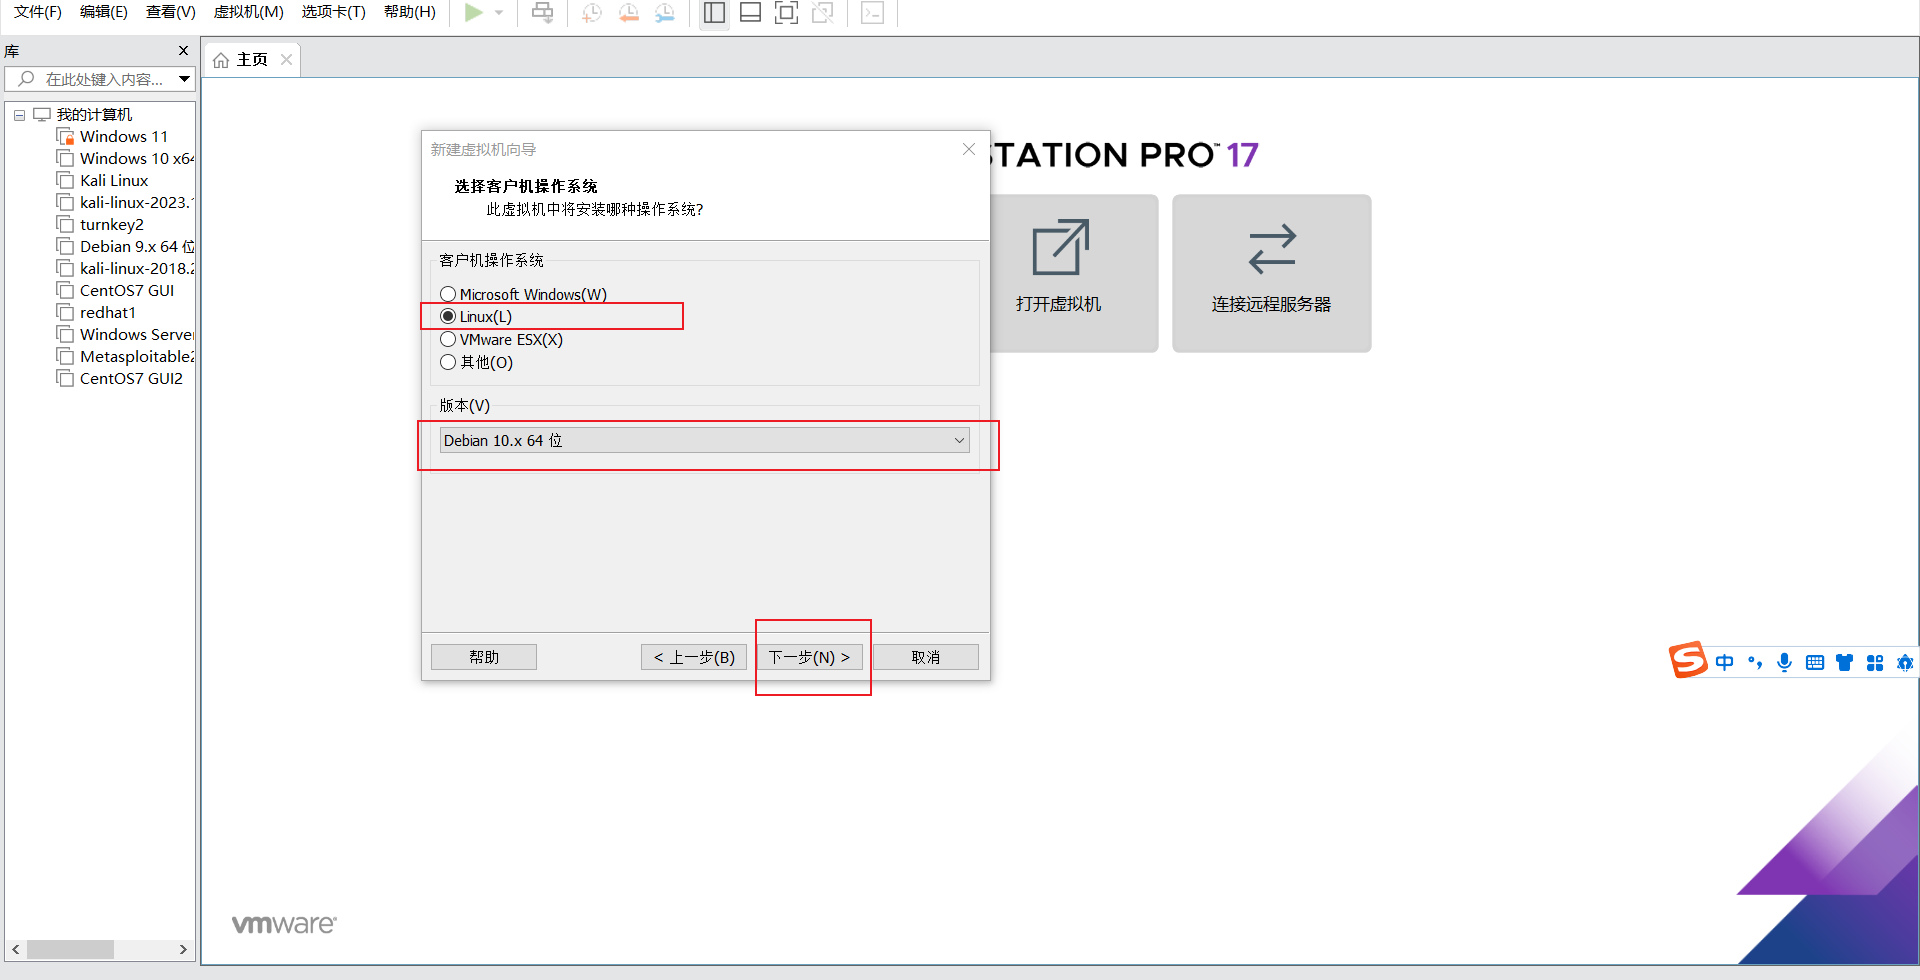Select kali-linux-2018 VM in library

(125, 269)
